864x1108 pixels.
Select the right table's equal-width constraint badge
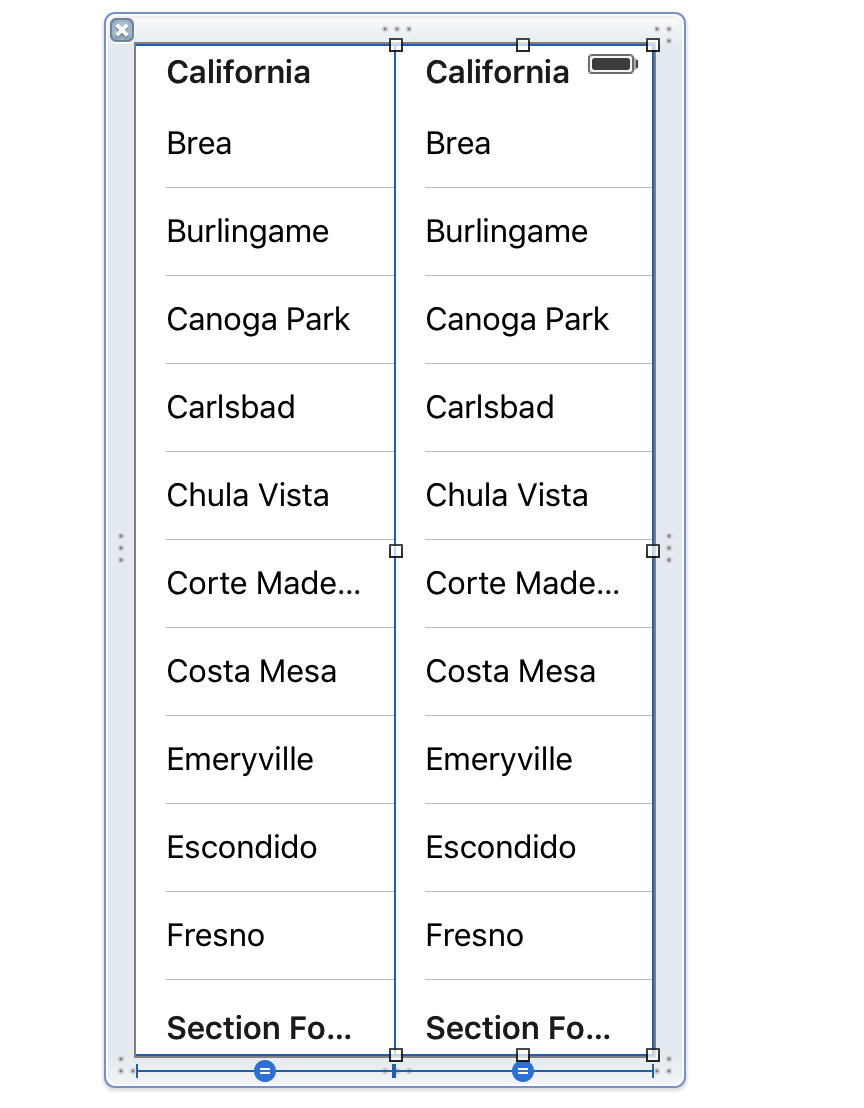point(523,1071)
